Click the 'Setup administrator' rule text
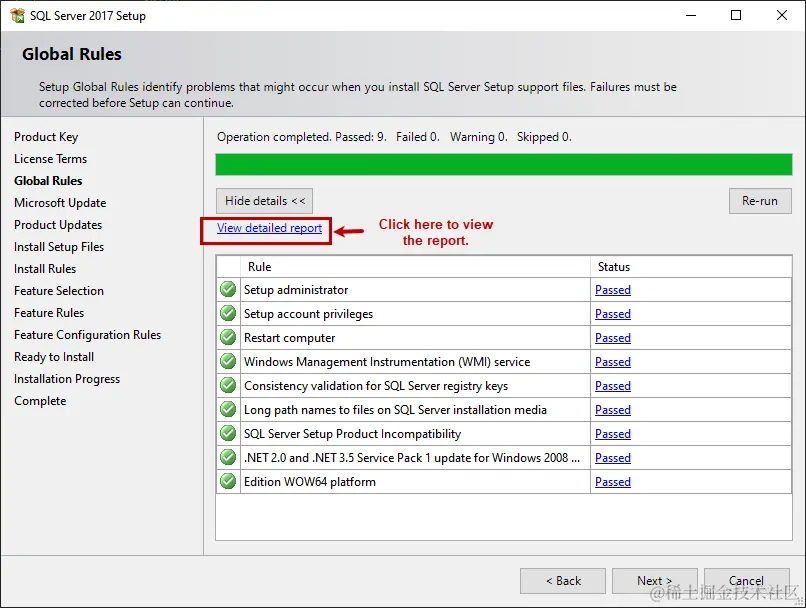The height and width of the screenshot is (608, 806). [296, 290]
